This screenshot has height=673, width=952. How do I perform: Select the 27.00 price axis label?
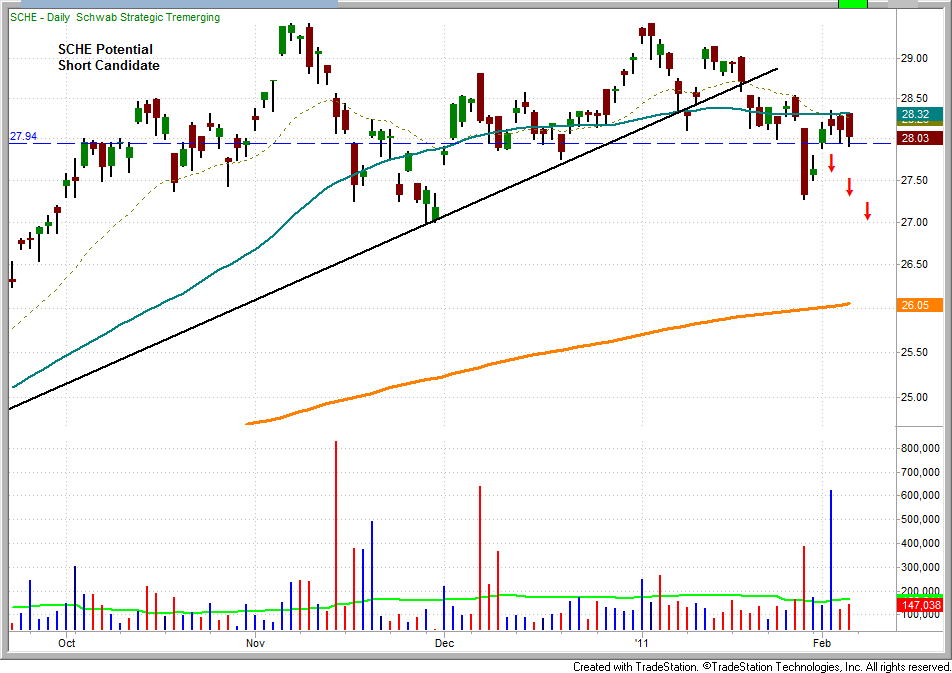coord(914,222)
